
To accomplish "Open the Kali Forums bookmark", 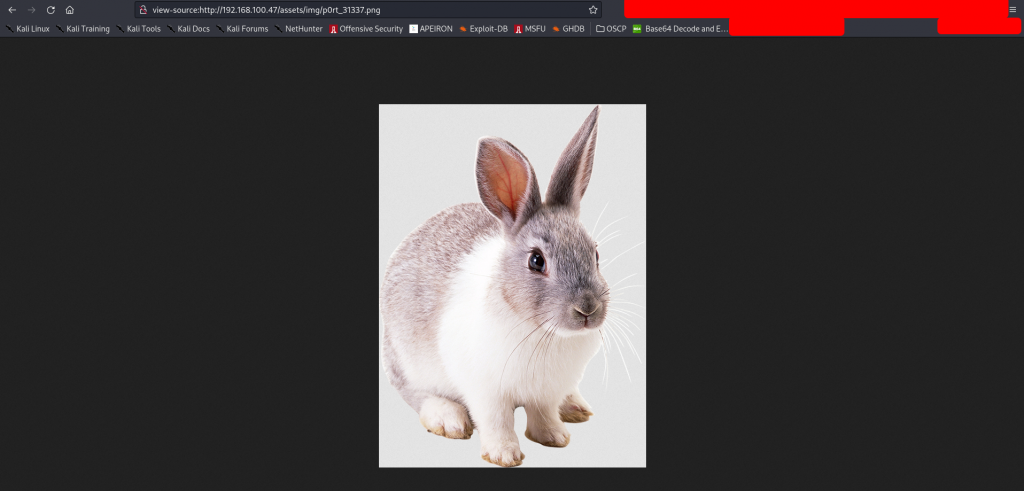I will pyautogui.click(x=242, y=29).
